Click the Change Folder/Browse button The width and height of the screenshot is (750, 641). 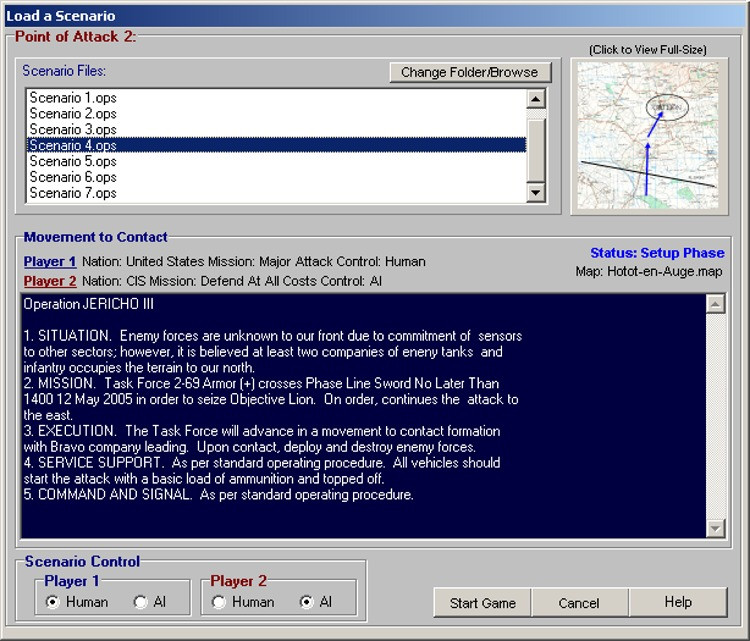click(469, 72)
